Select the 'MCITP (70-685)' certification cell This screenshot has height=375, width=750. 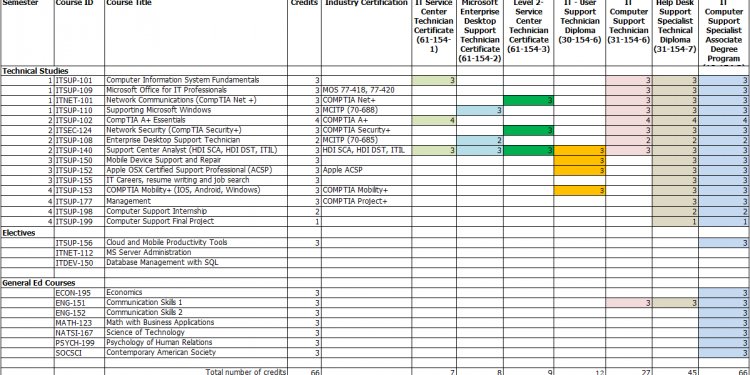(366, 141)
